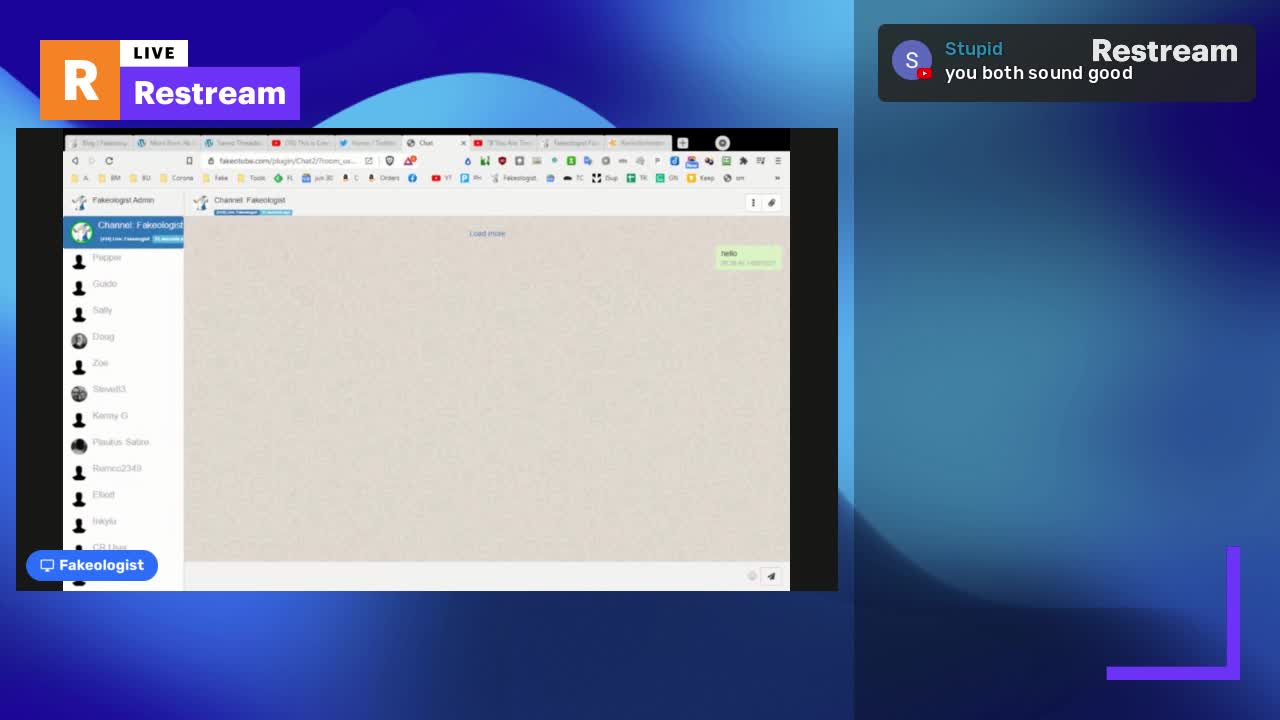
Task: Open the three-dot chat options menu
Action: coord(753,203)
